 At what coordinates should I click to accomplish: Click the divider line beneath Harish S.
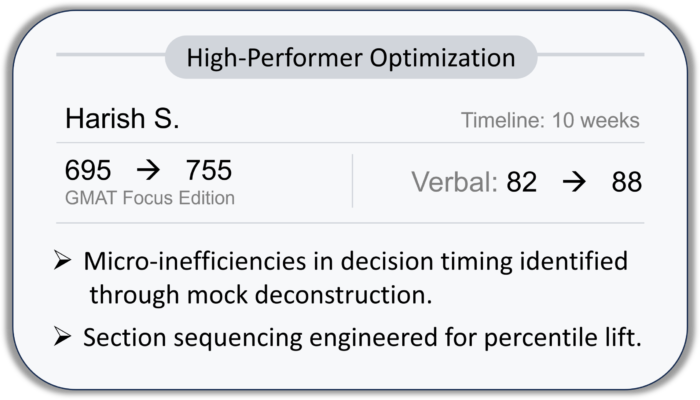click(349, 142)
